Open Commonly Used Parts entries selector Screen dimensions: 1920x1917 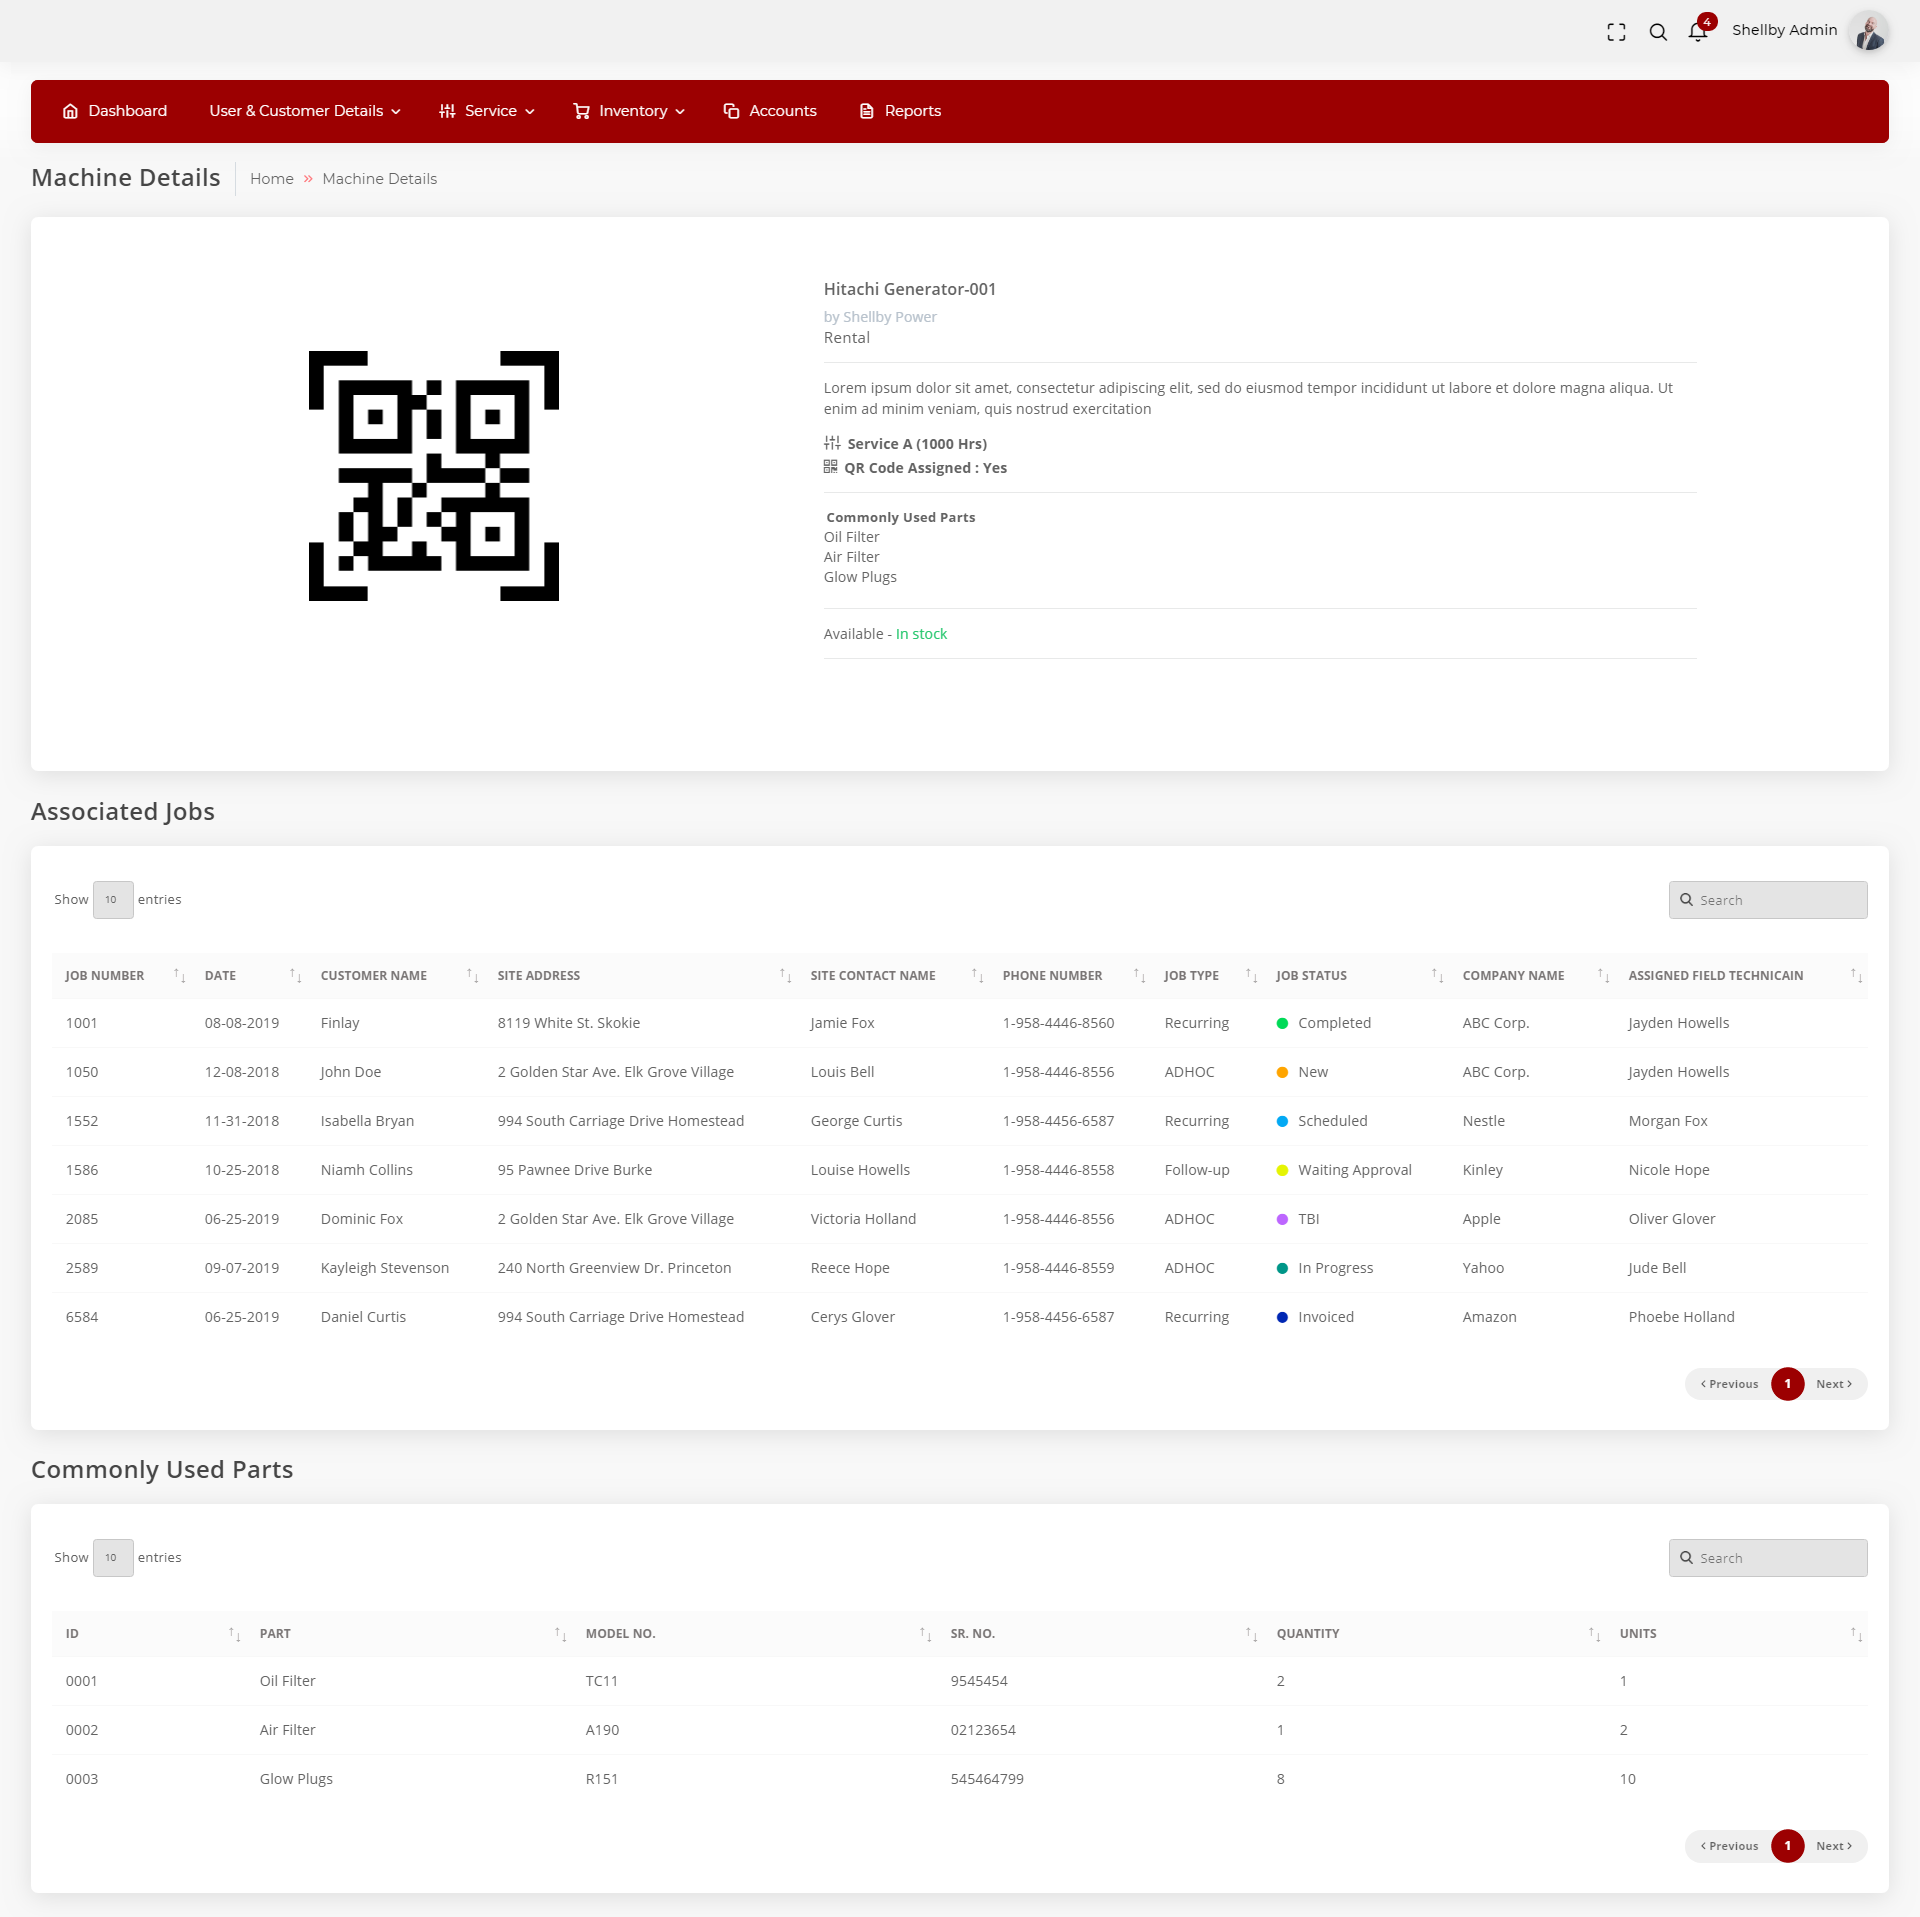pyautogui.click(x=113, y=1558)
